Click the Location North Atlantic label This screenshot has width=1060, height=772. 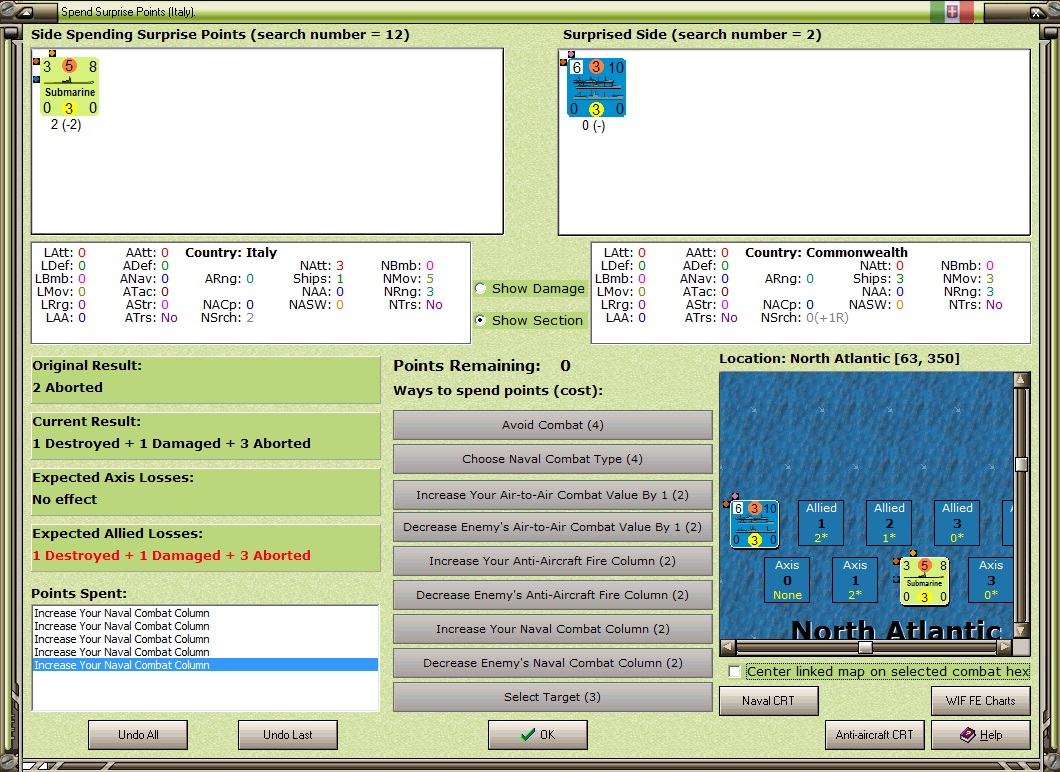point(839,358)
